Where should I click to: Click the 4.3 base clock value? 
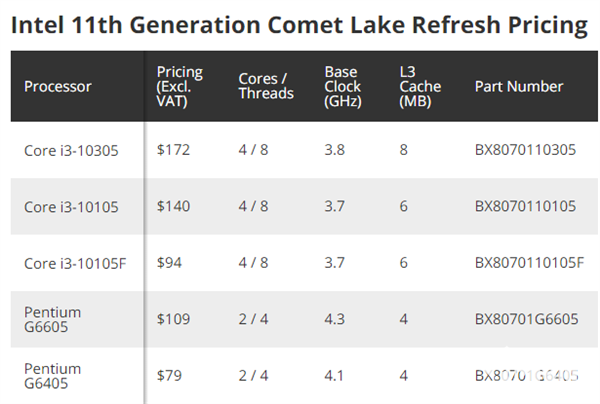[x=335, y=320]
